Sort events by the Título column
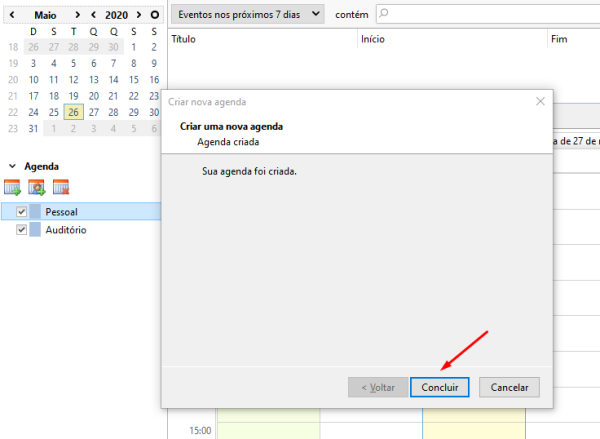Image resolution: width=600 pixels, height=439 pixels. pyautogui.click(x=262, y=39)
